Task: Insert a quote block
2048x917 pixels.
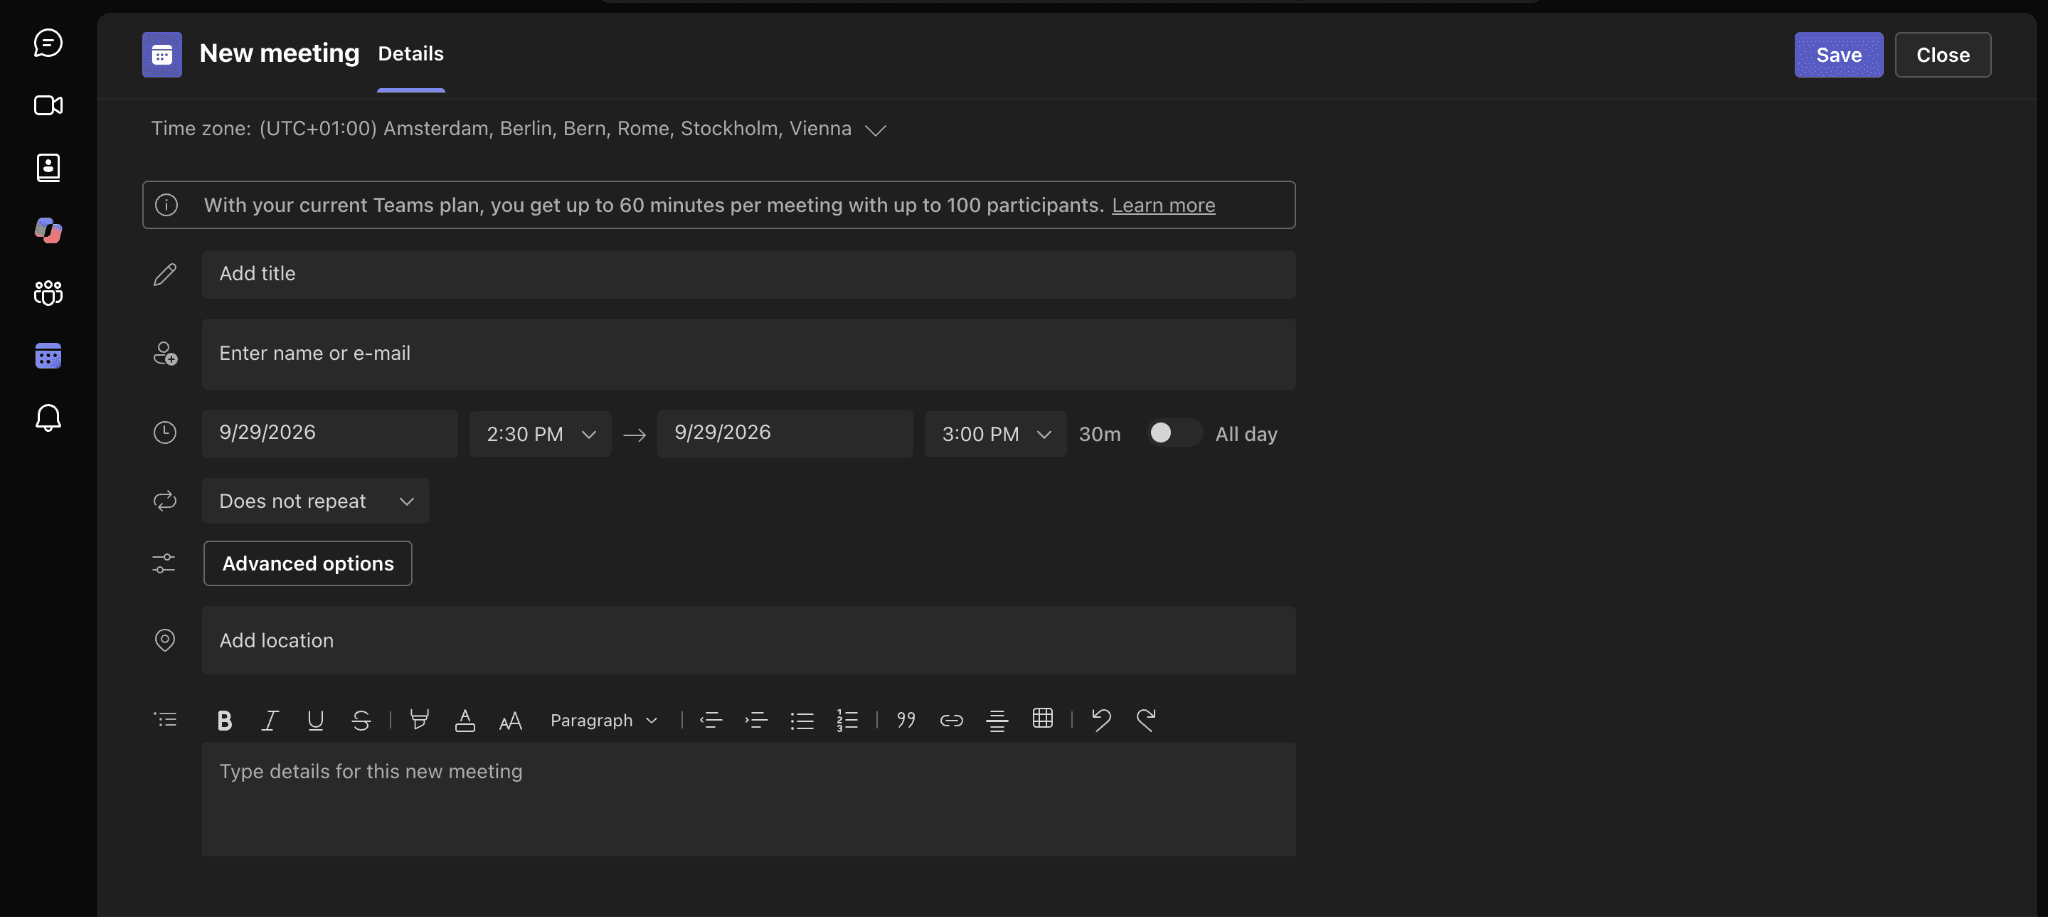Action: (x=906, y=720)
